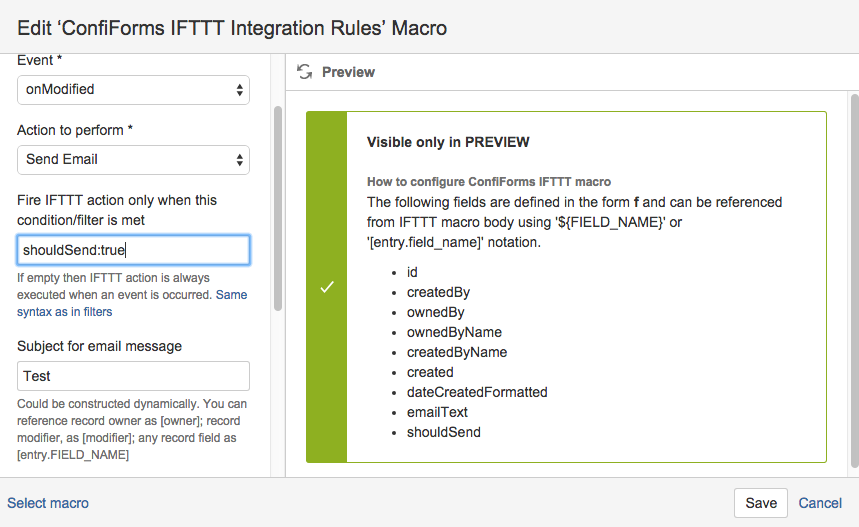Click the 'ownedByName' field list item
859x527 pixels.
[x=454, y=333]
